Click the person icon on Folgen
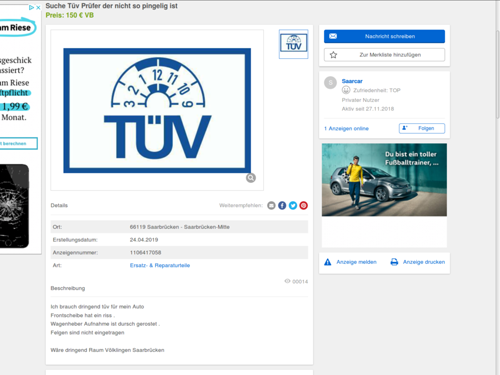 [x=405, y=128]
